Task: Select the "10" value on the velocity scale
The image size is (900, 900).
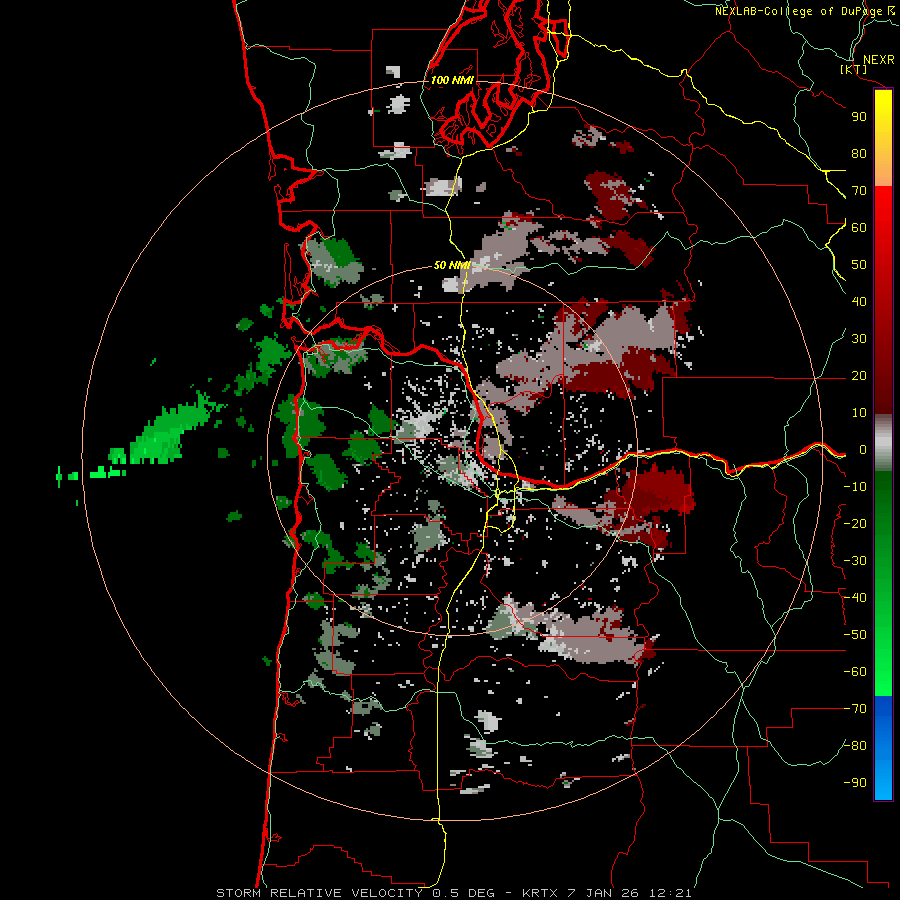Action: [x=859, y=413]
